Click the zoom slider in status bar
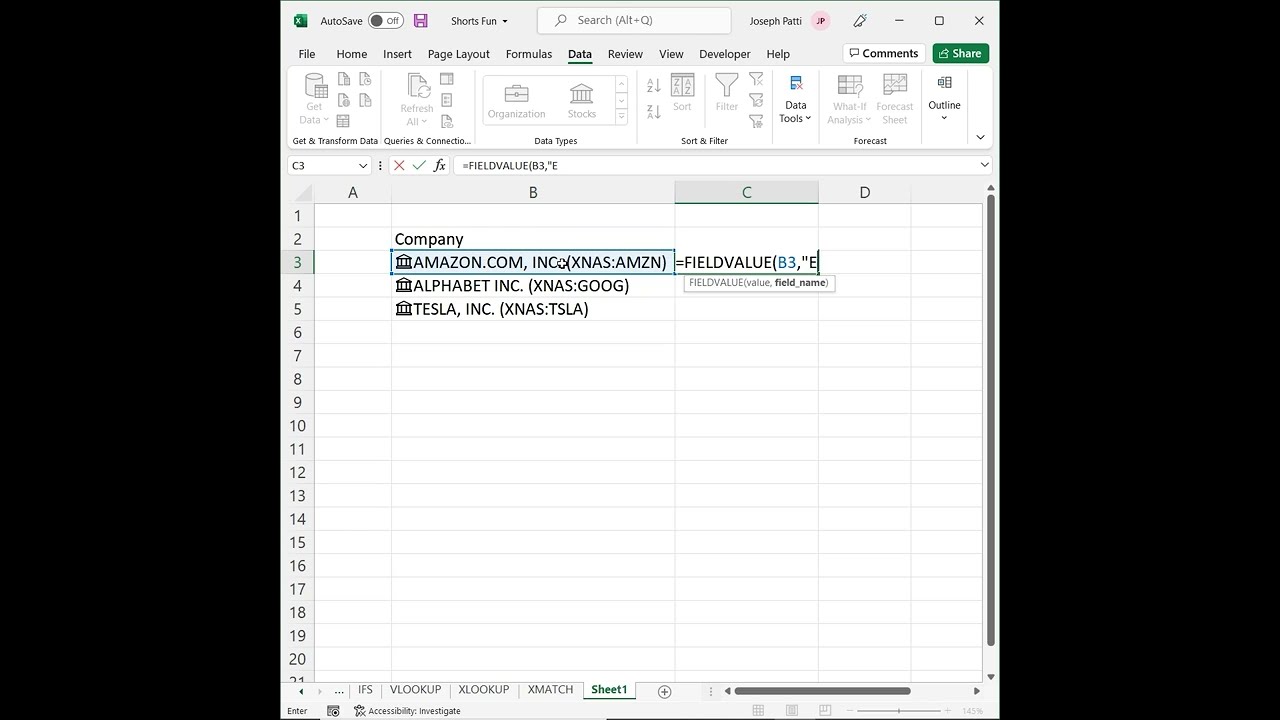 [898, 711]
